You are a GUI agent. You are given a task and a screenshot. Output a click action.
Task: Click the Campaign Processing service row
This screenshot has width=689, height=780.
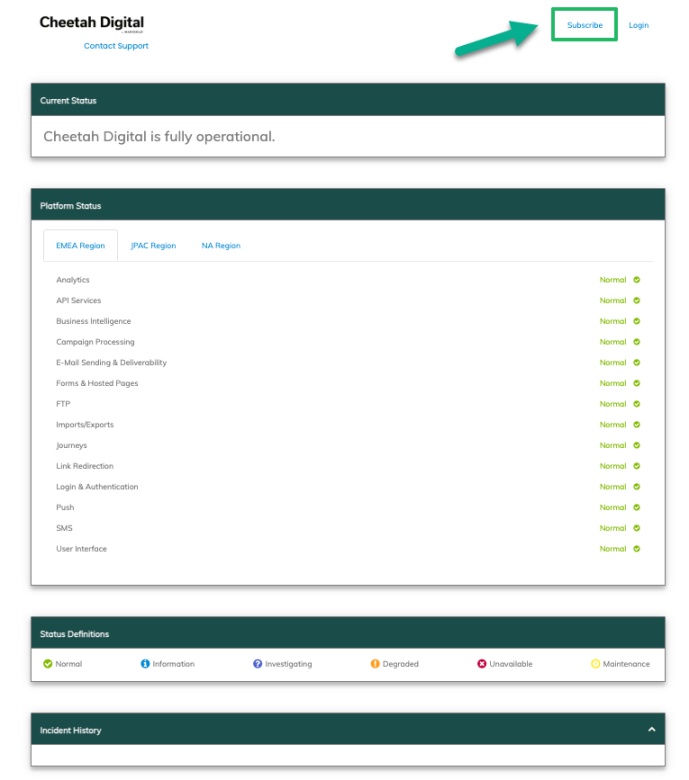(x=95, y=342)
